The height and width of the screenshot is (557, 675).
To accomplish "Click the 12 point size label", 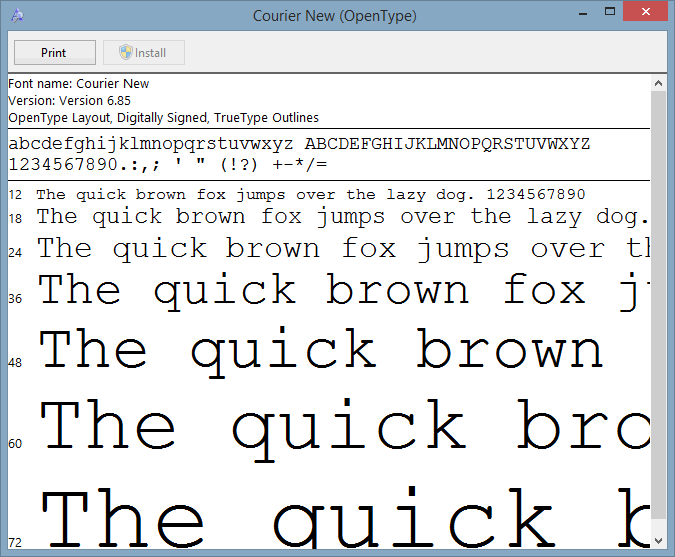I will [15, 195].
